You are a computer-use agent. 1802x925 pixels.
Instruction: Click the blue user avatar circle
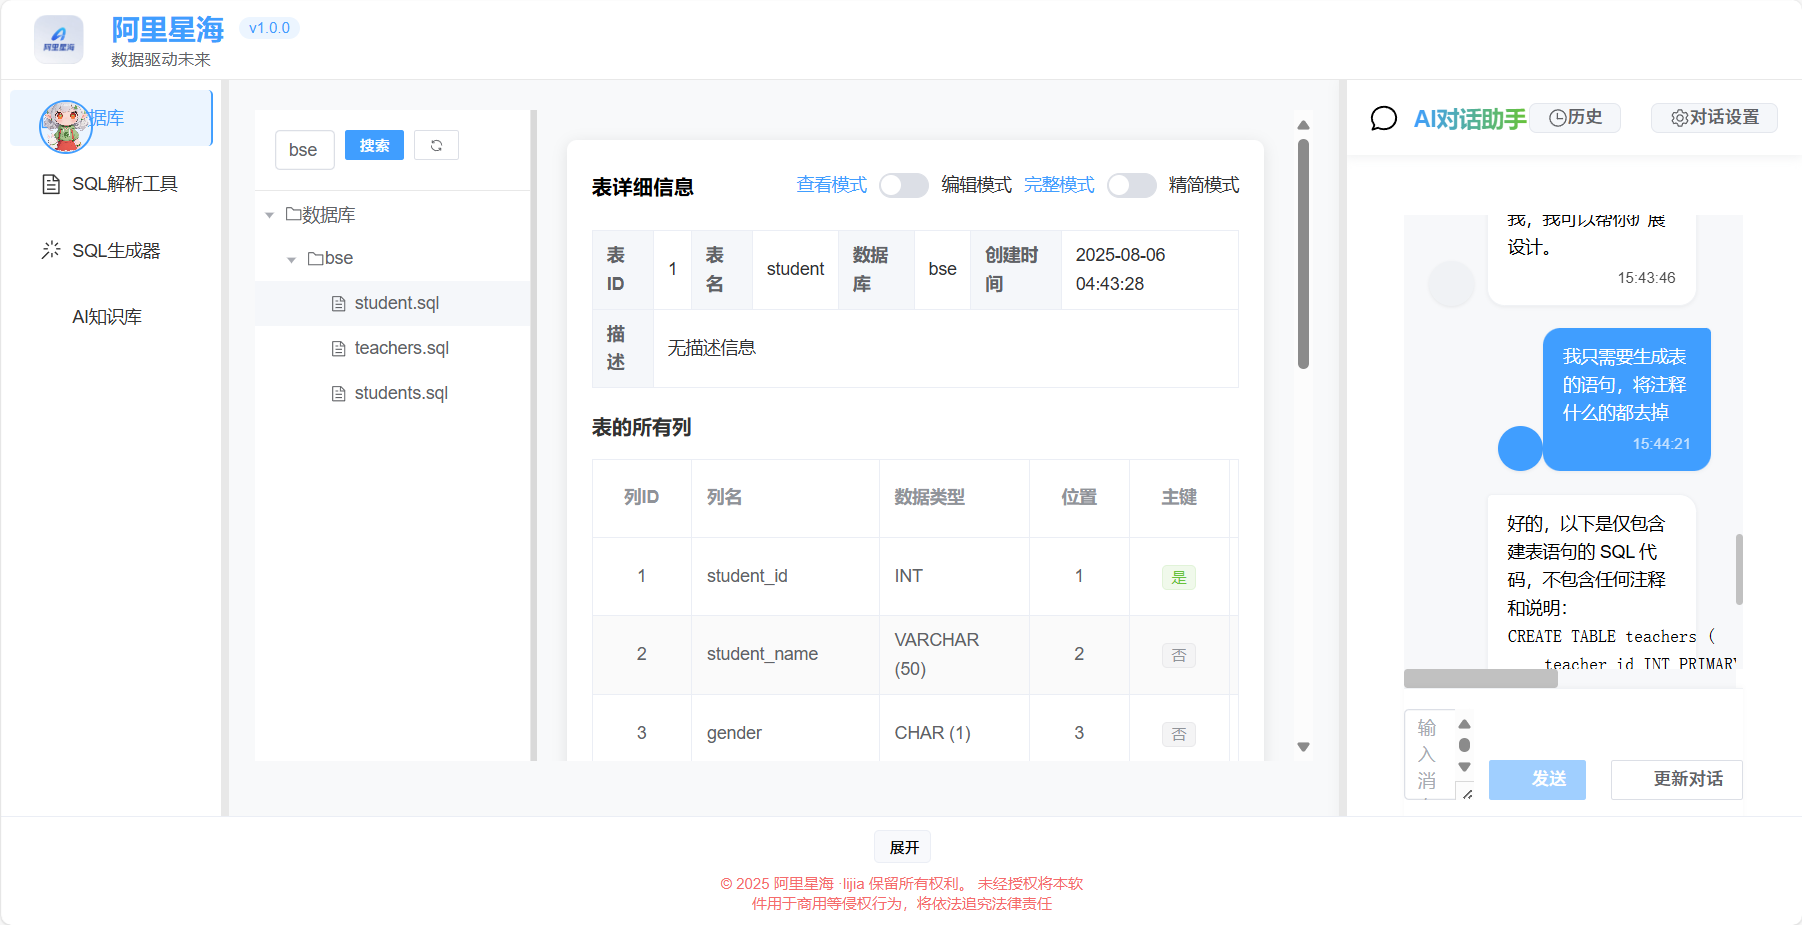pyautogui.click(x=1520, y=448)
